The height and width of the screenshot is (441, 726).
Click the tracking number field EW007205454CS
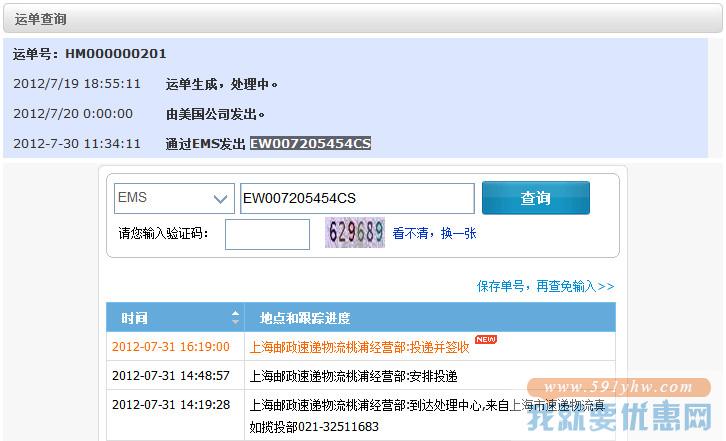click(x=357, y=198)
